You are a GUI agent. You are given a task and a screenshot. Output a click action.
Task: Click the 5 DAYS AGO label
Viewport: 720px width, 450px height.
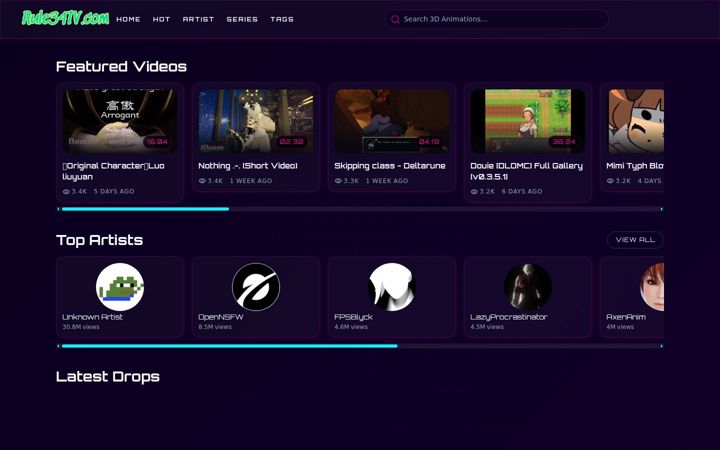[x=114, y=191]
